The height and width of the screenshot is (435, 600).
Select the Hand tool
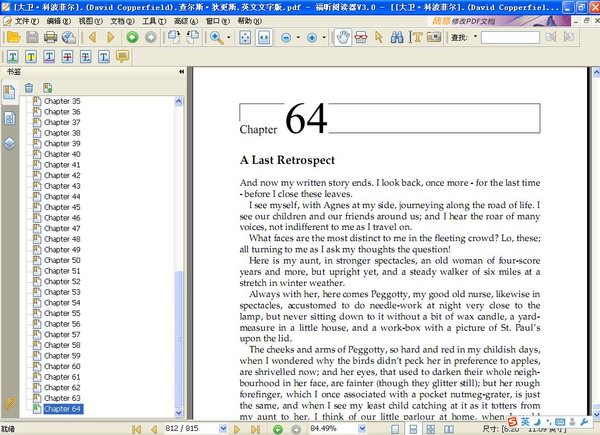[342, 37]
